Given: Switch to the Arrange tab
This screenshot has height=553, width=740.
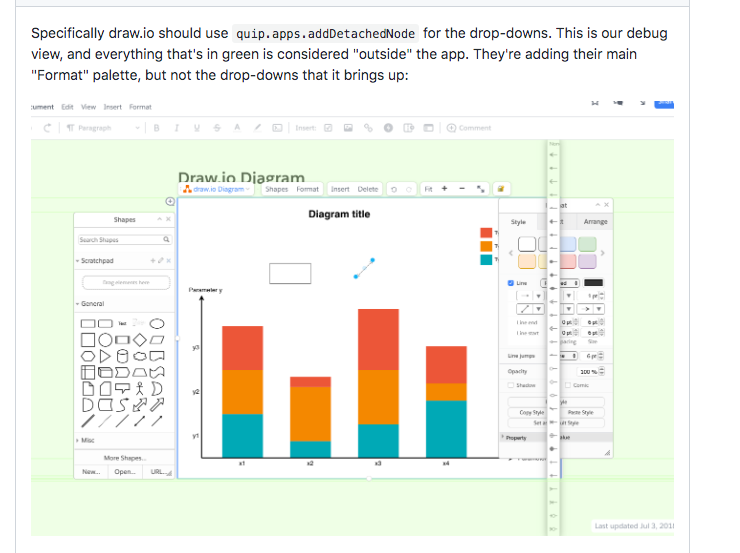Looking at the screenshot, I should 595,222.
